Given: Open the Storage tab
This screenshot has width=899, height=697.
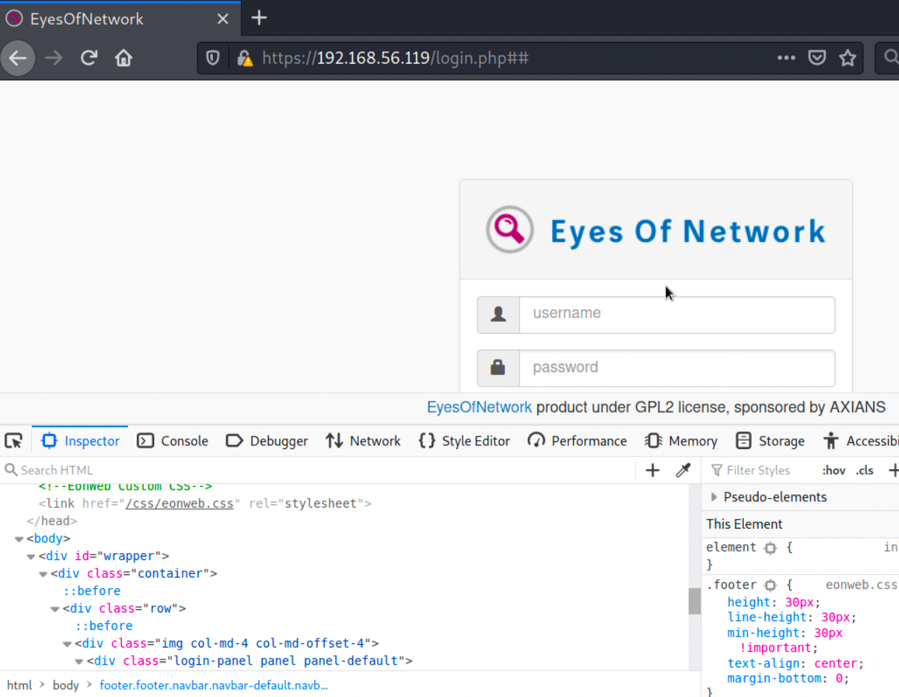Looking at the screenshot, I should pos(770,441).
